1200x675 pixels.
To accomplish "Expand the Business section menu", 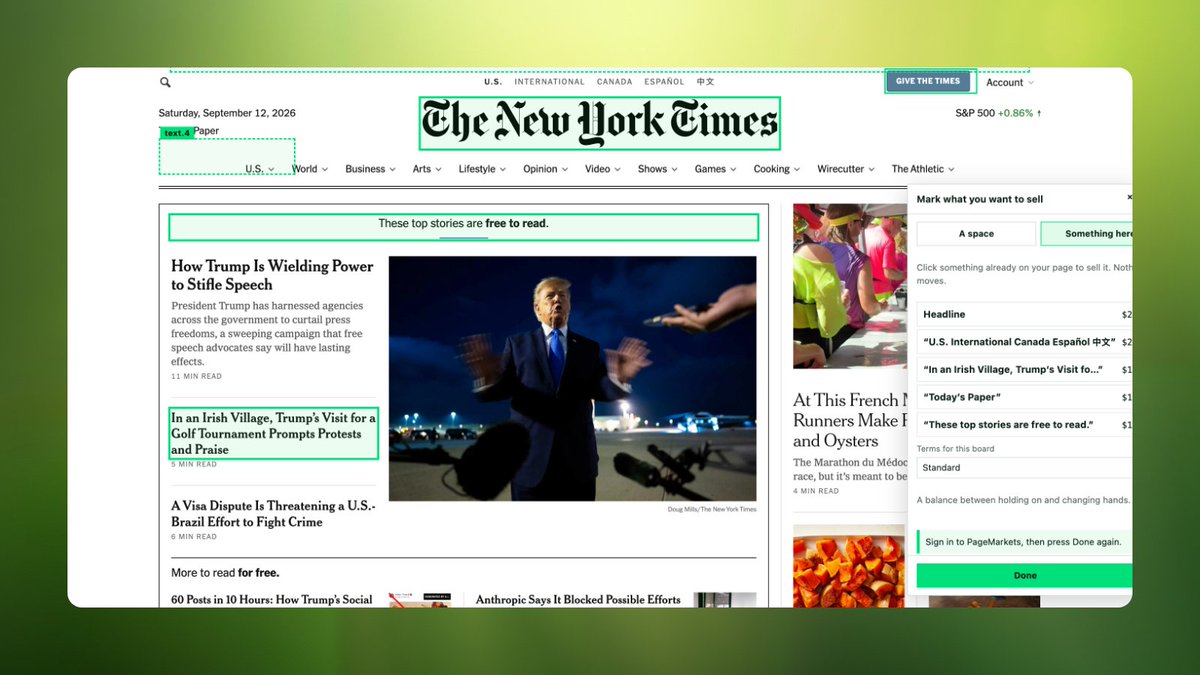I will [370, 169].
